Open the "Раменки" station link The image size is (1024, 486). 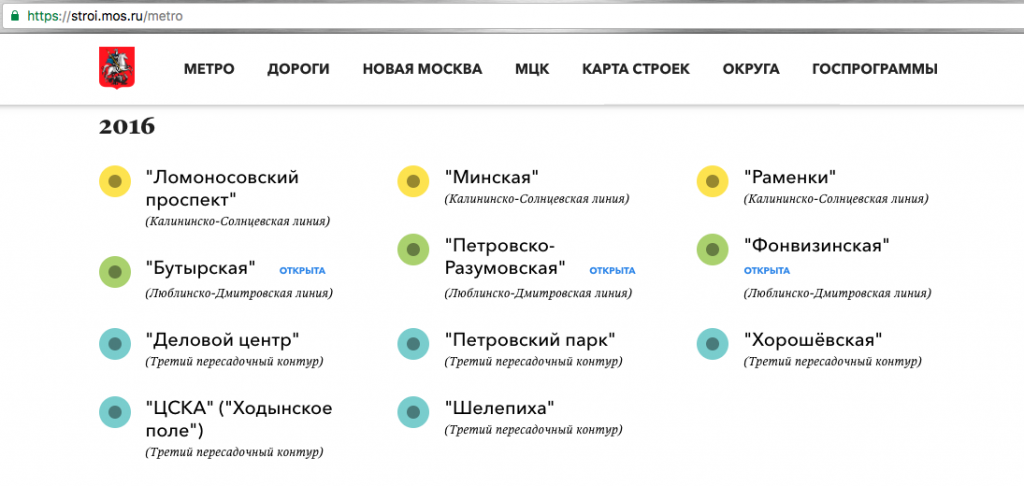click(x=790, y=177)
